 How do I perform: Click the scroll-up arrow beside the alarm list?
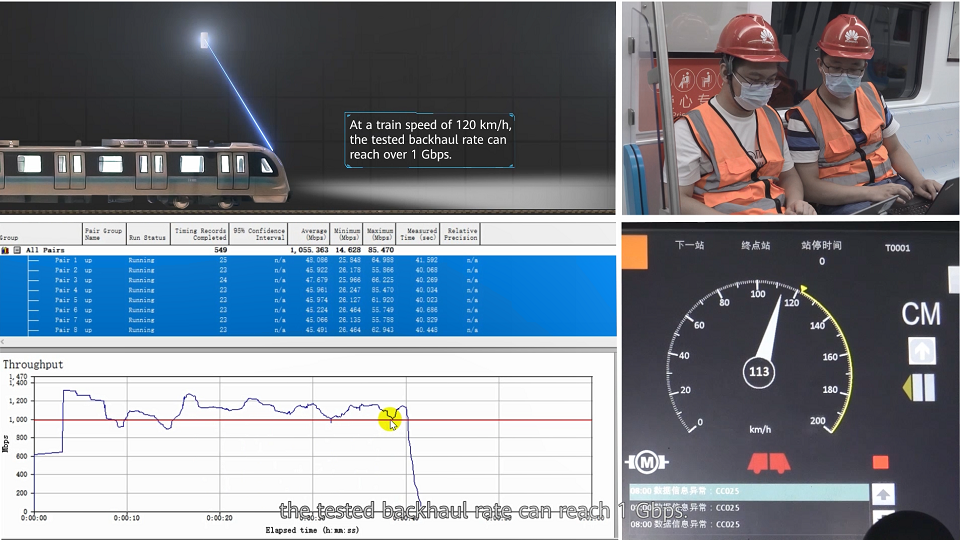[884, 494]
